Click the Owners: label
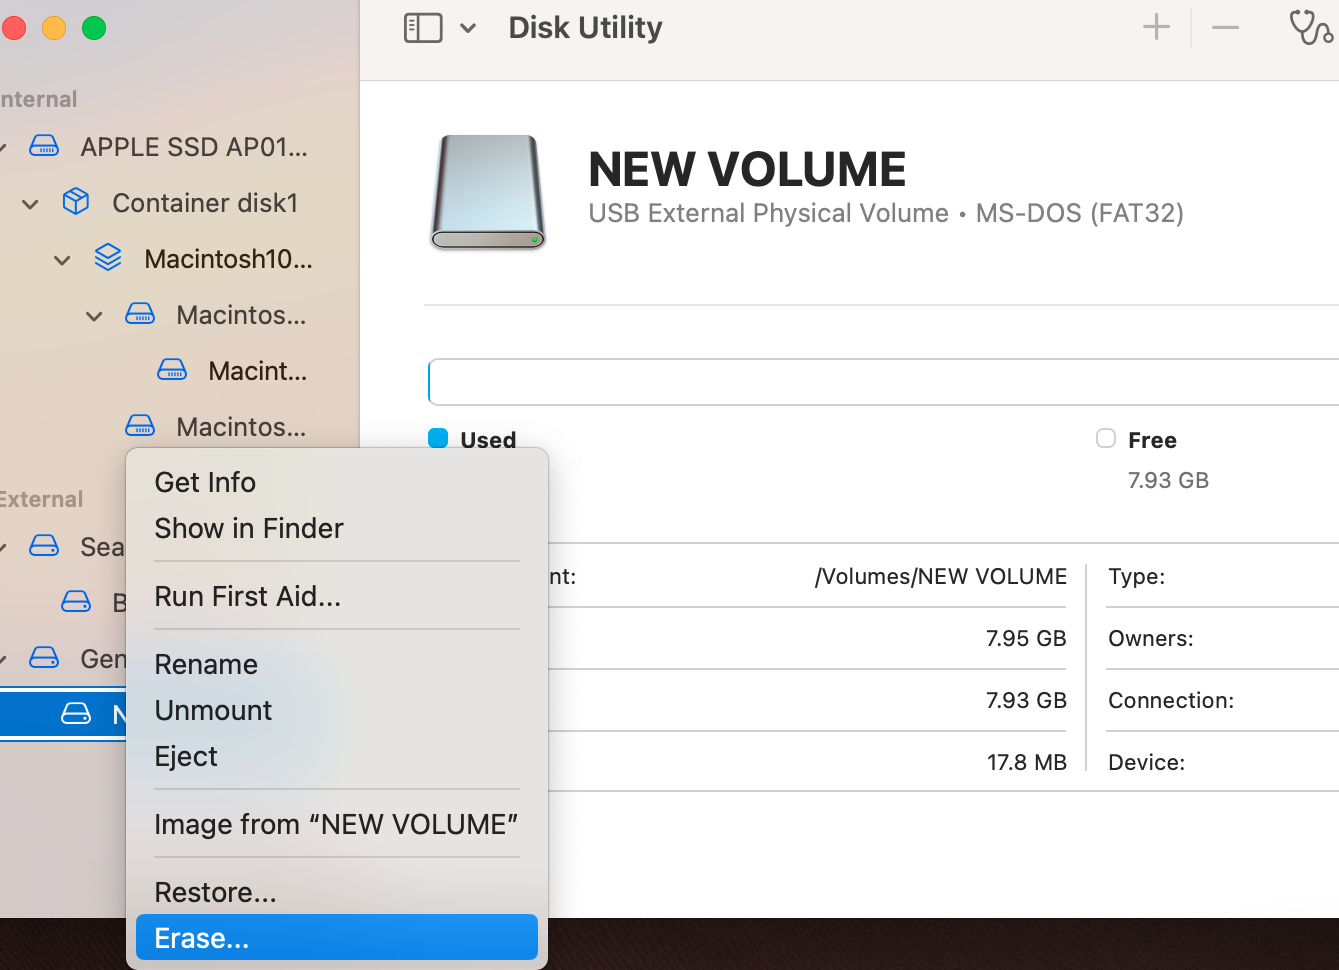The width and height of the screenshot is (1339, 970). click(x=1151, y=638)
